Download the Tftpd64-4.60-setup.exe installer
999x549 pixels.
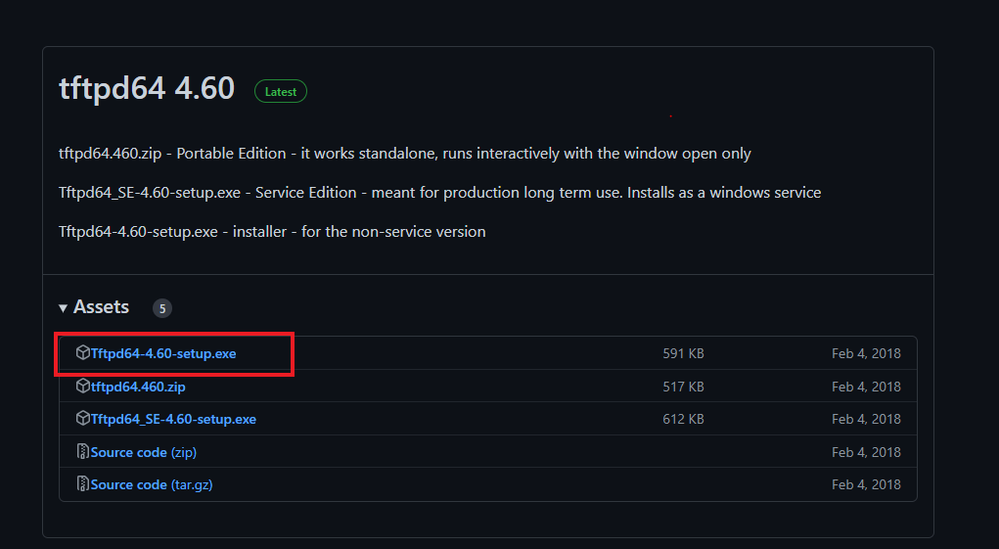click(163, 354)
